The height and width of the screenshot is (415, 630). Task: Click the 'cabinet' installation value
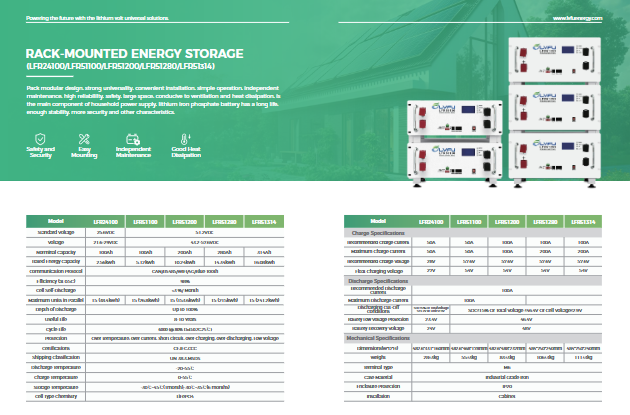(507, 396)
